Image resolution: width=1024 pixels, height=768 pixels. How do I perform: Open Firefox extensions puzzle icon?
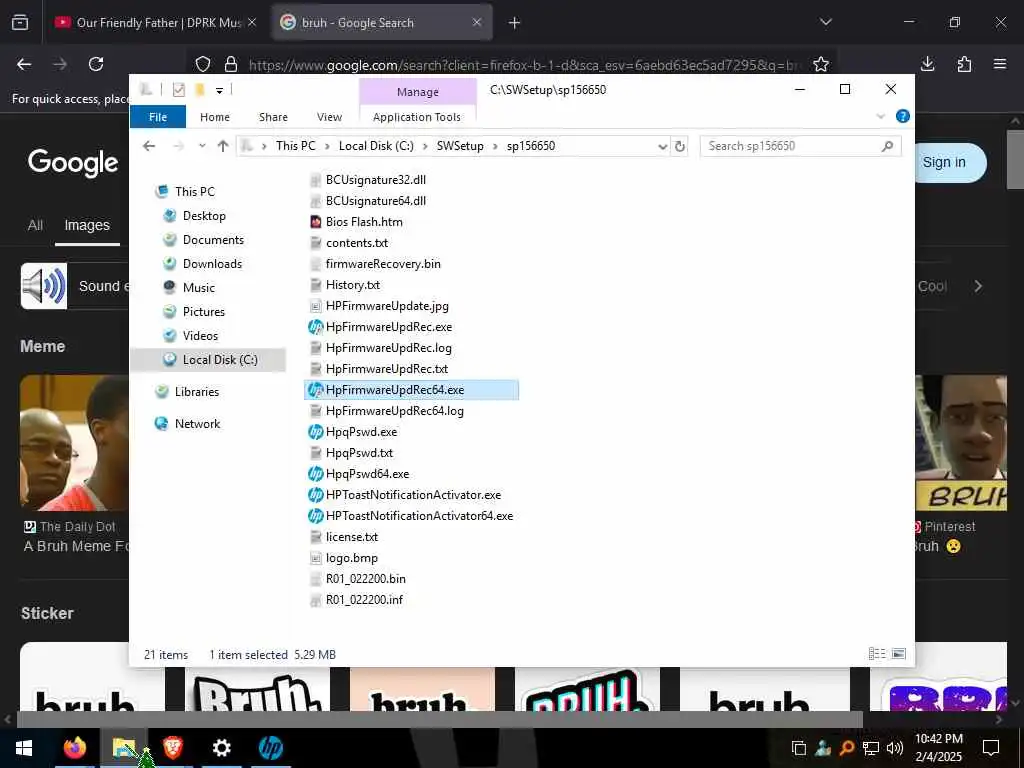(x=964, y=64)
